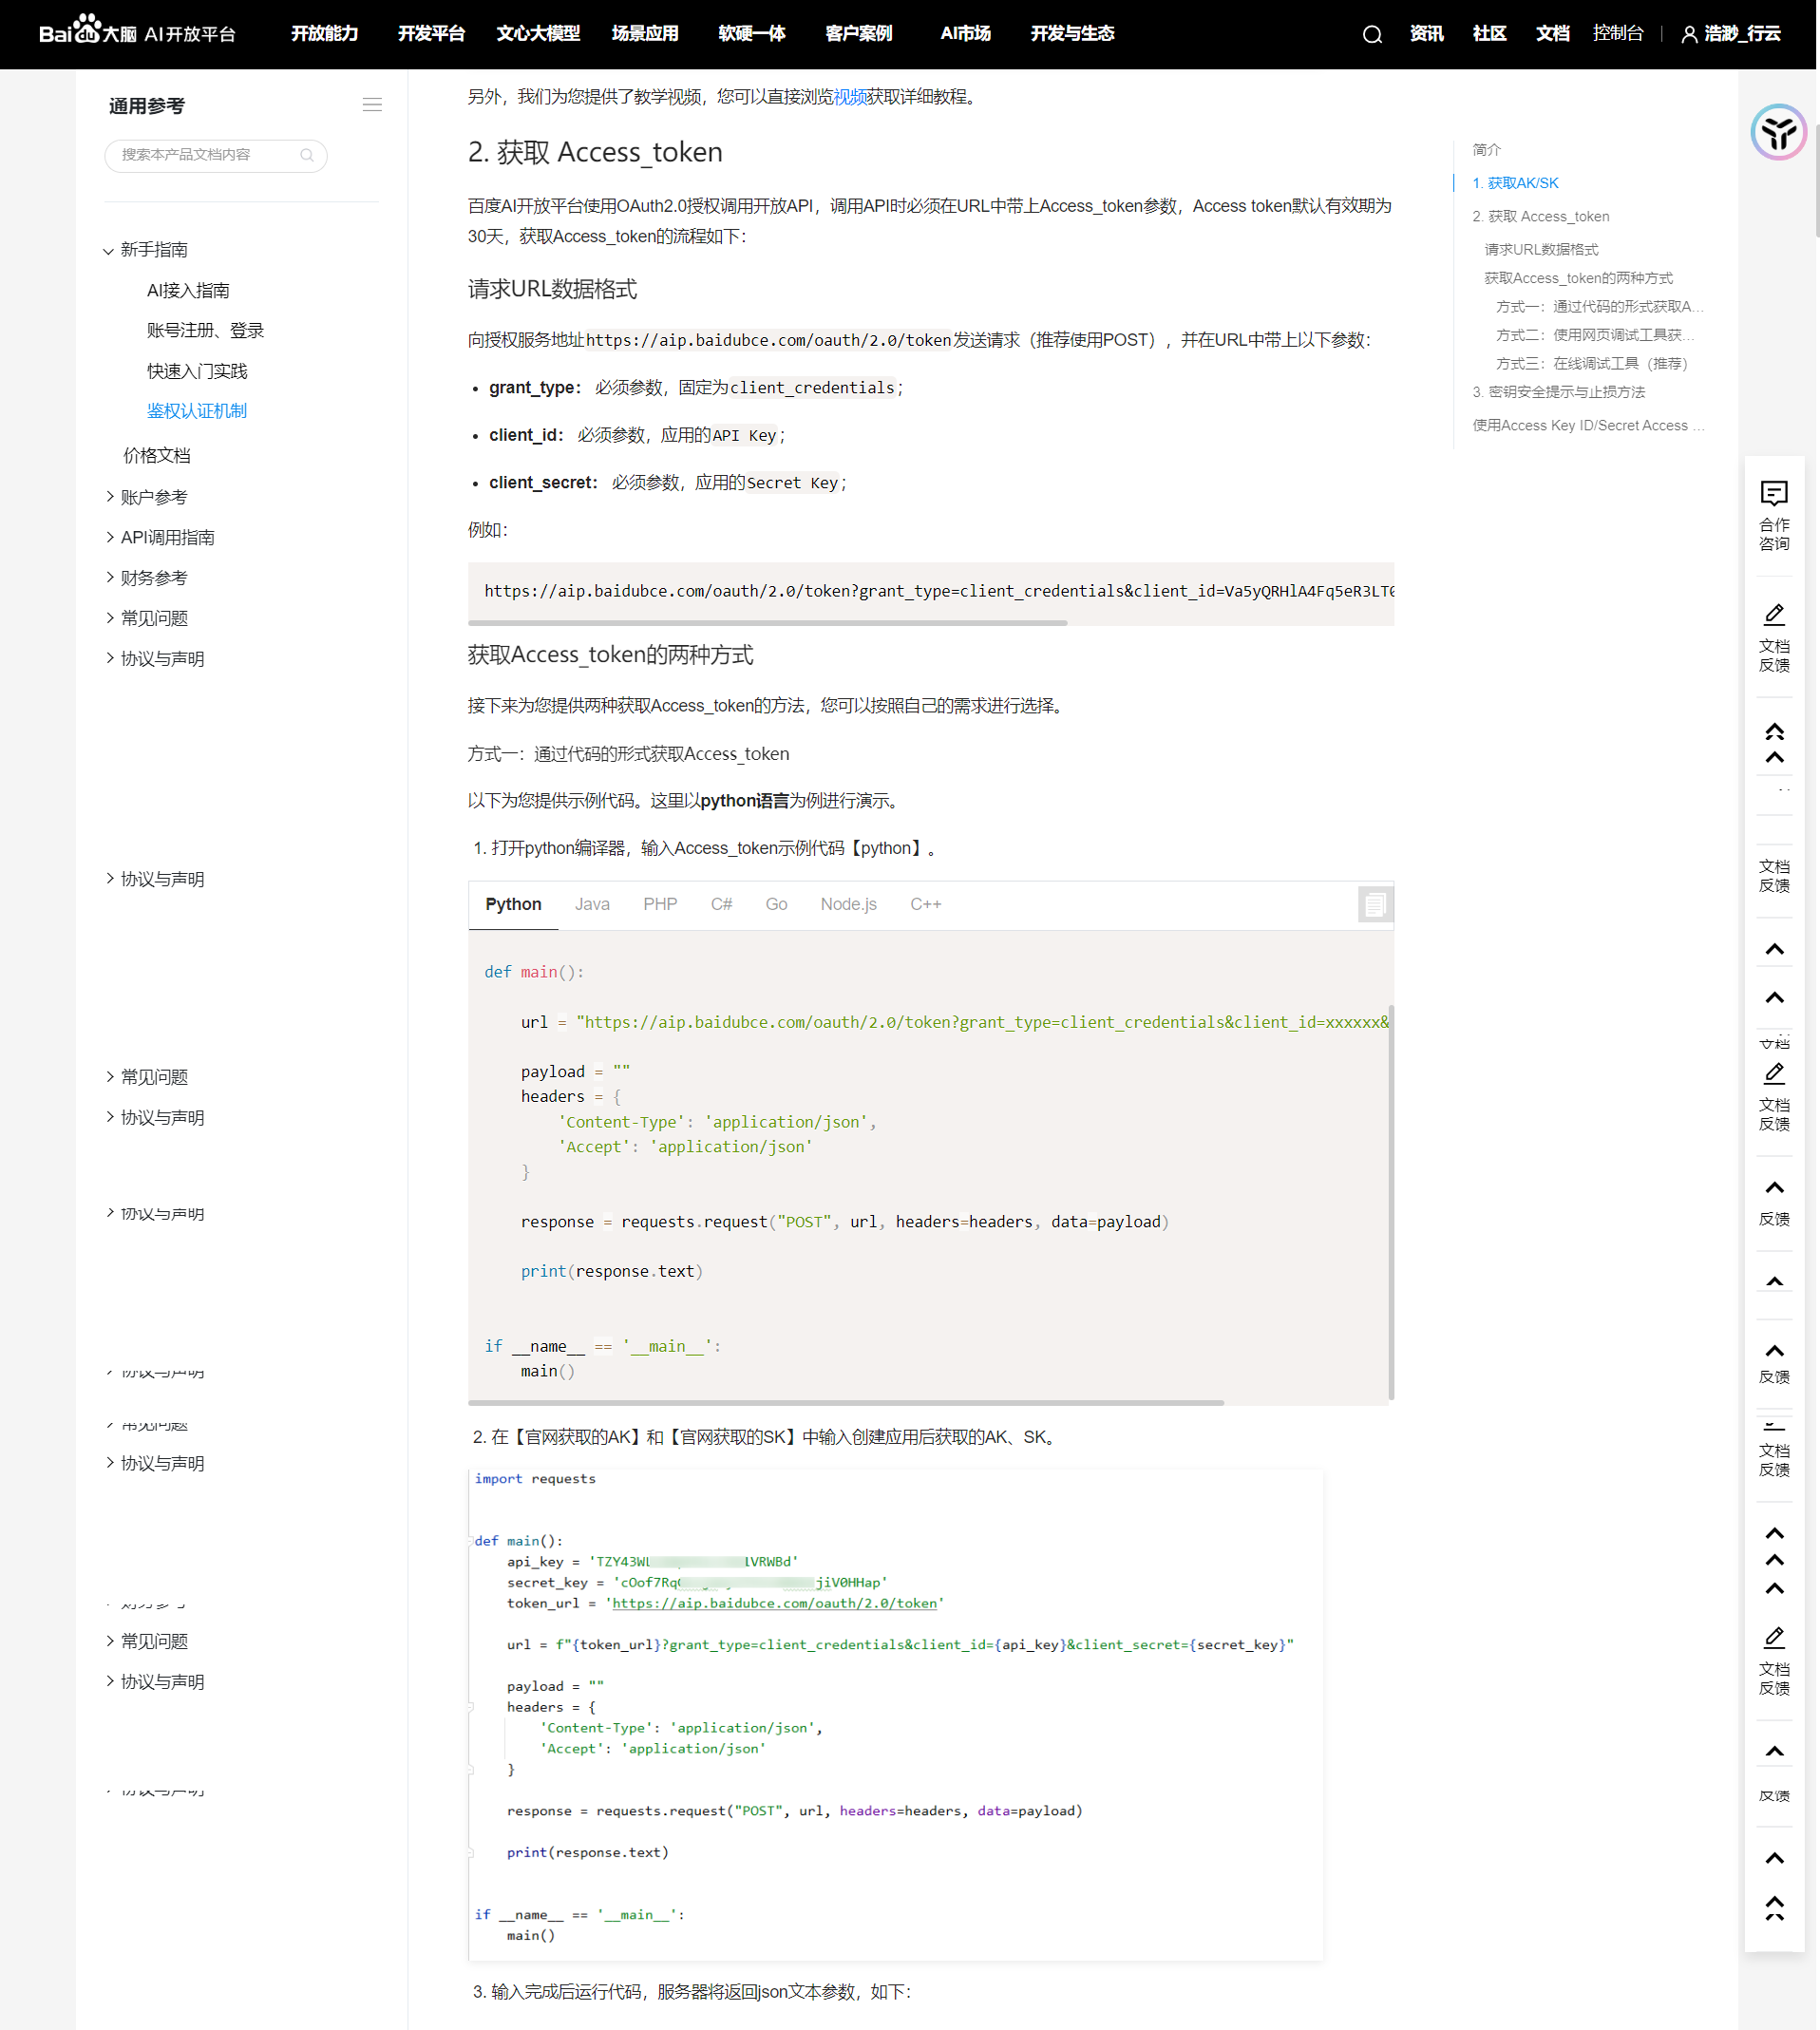Switch to the PHP code tab
1820x2030 pixels.
660,905
